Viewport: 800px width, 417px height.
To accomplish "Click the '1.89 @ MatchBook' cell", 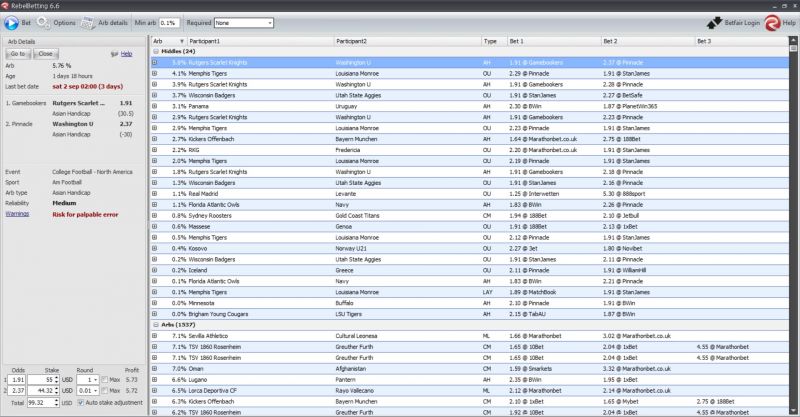I will [x=532, y=292].
